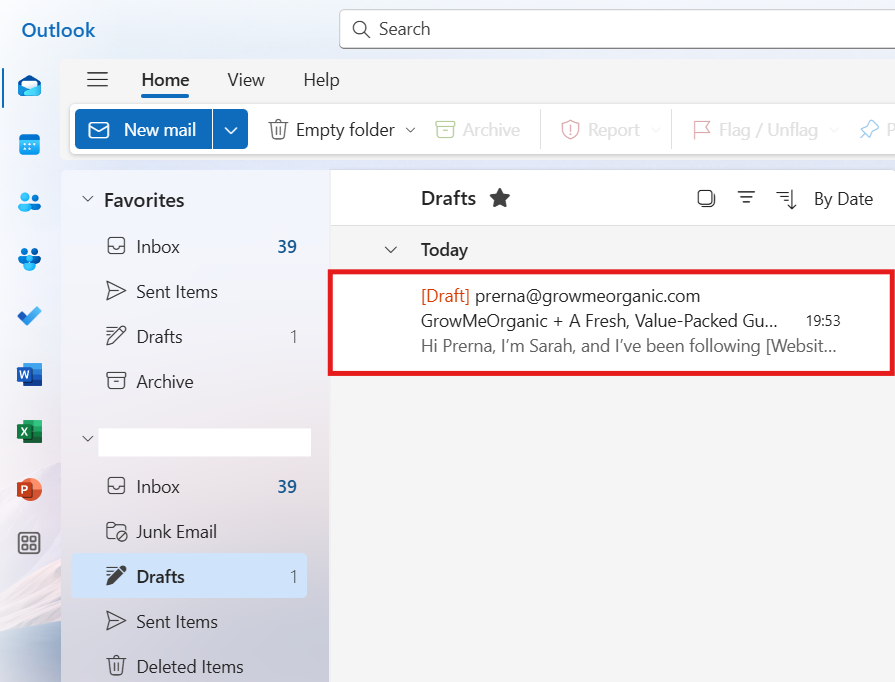Open the Filter messages icon

746,198
